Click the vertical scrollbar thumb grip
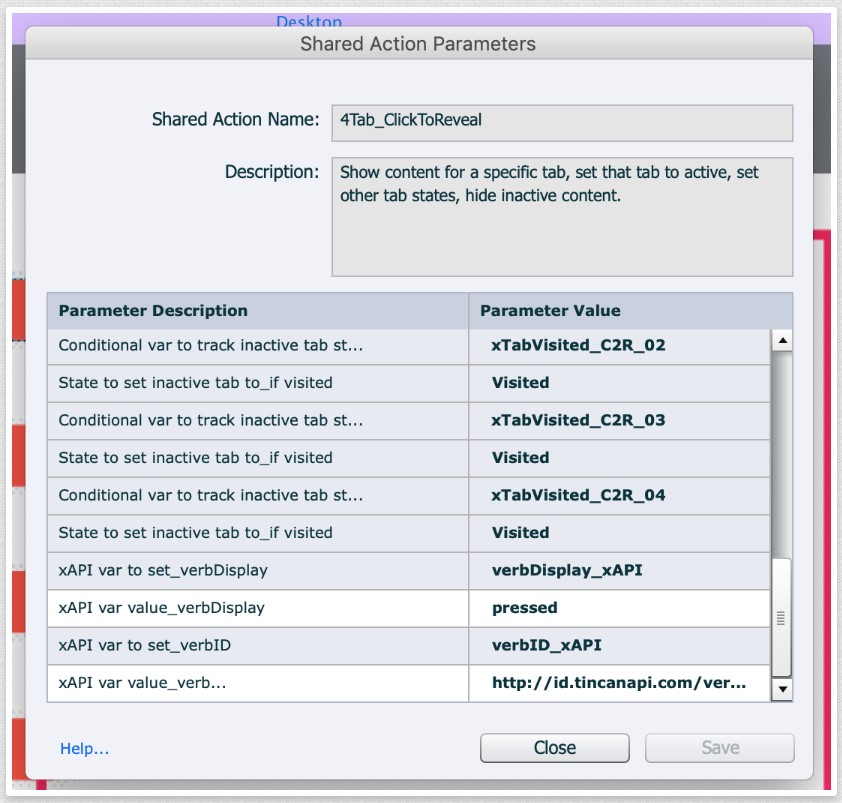 (782, 619)
